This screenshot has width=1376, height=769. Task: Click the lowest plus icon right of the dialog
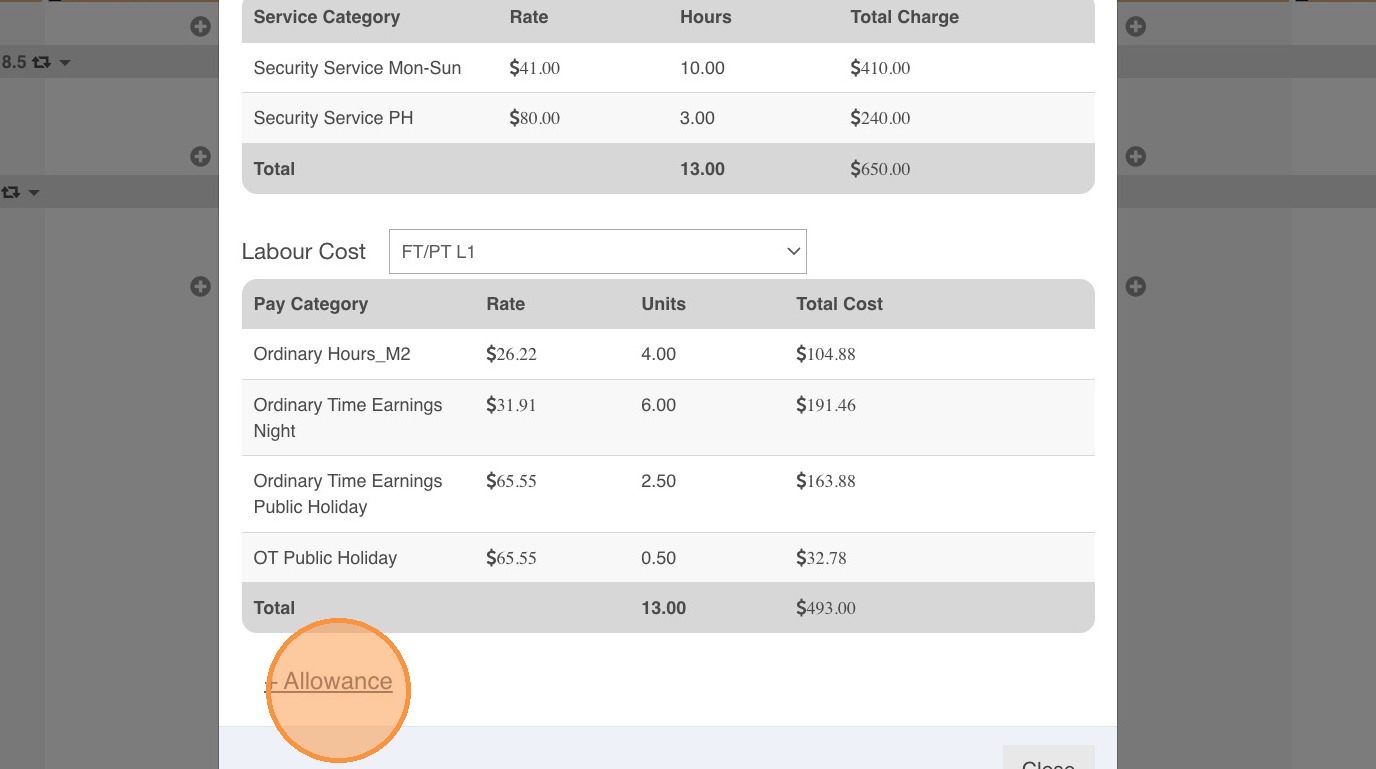point(1135,286)
